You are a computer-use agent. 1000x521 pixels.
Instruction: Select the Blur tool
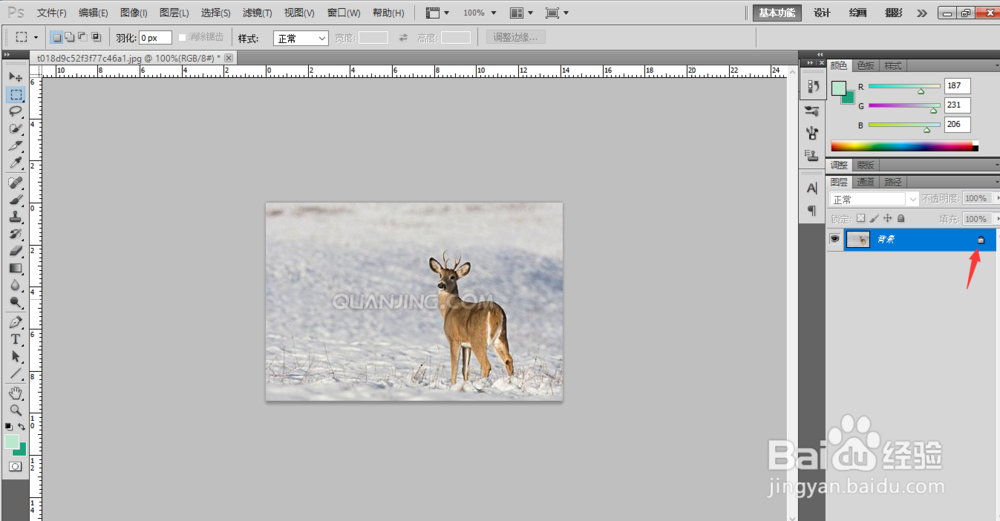coord(16,286)
